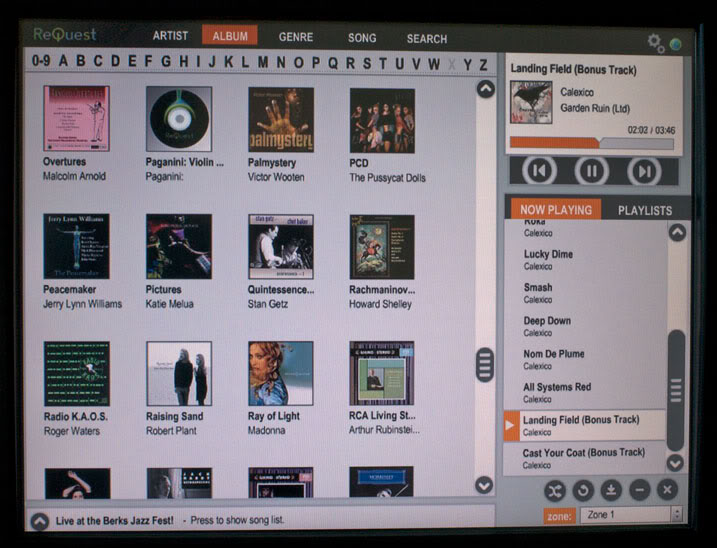Jump to albums starting with A
717x548 pixels.
tap(64, 60)
